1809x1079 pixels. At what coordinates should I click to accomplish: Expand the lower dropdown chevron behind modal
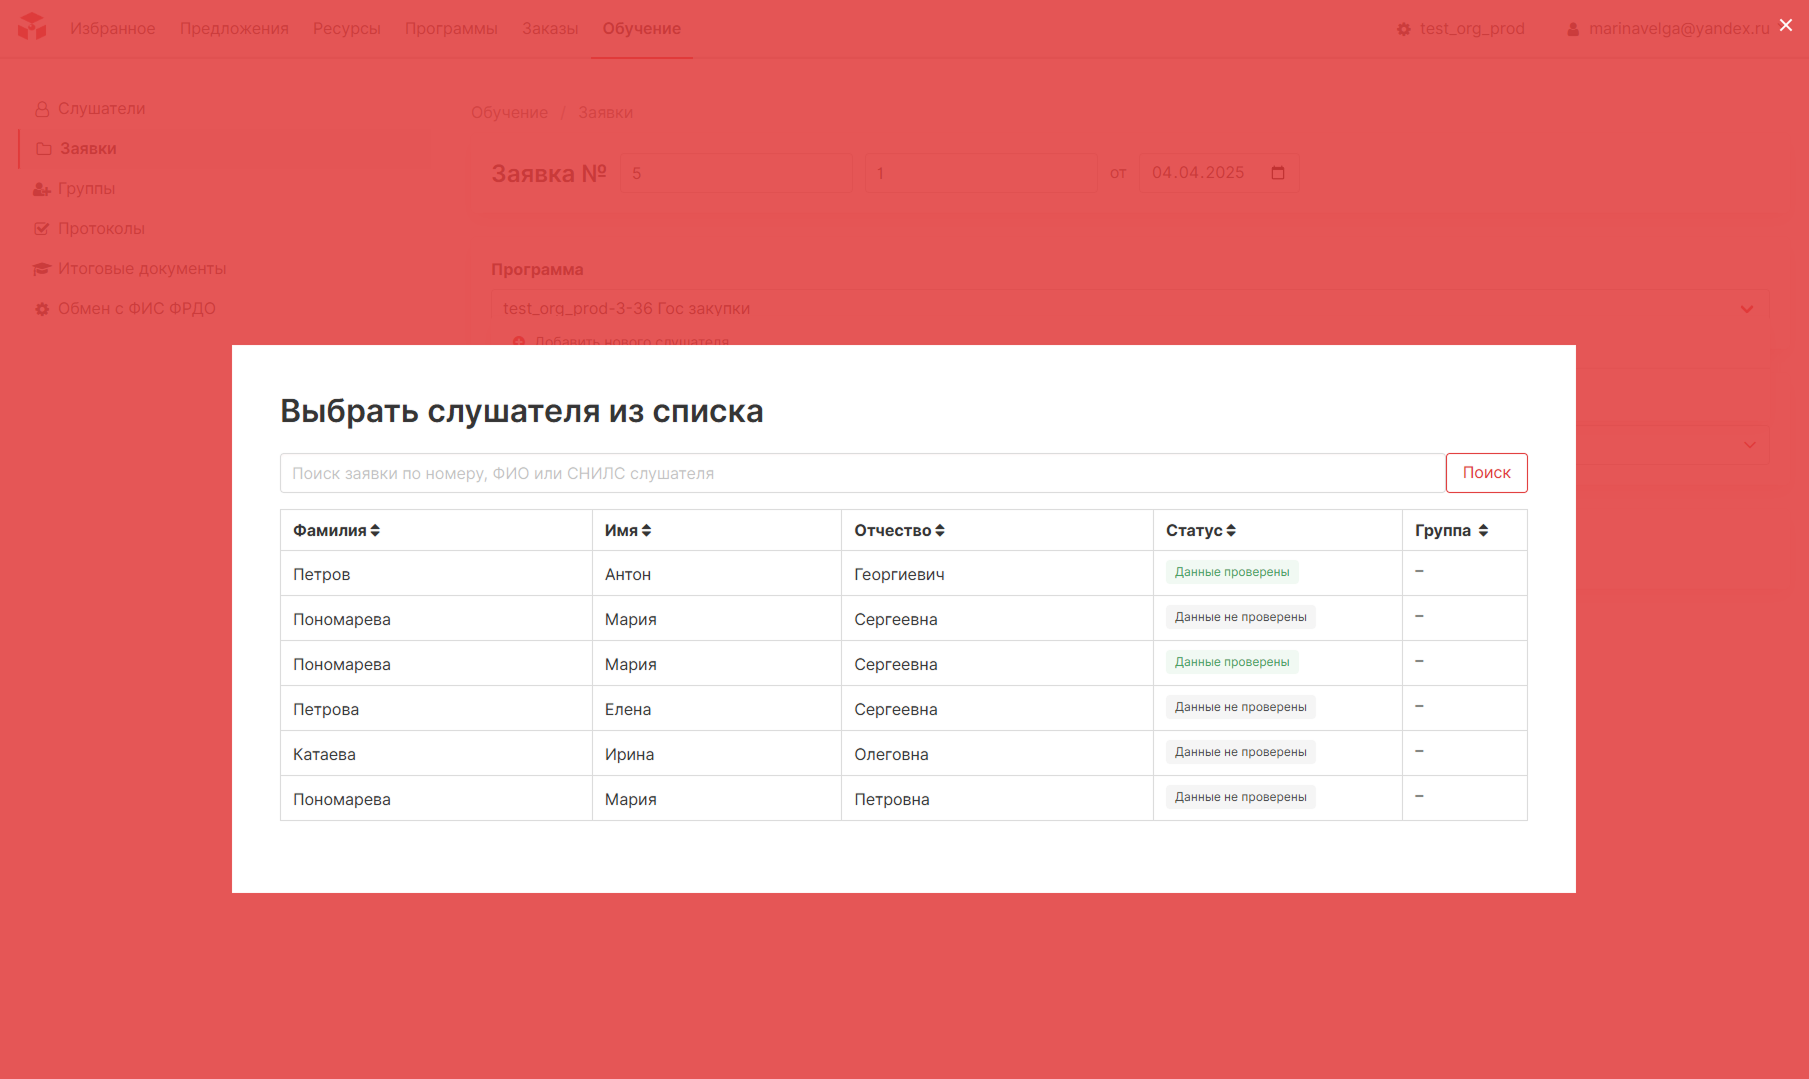coord(1750,445)
